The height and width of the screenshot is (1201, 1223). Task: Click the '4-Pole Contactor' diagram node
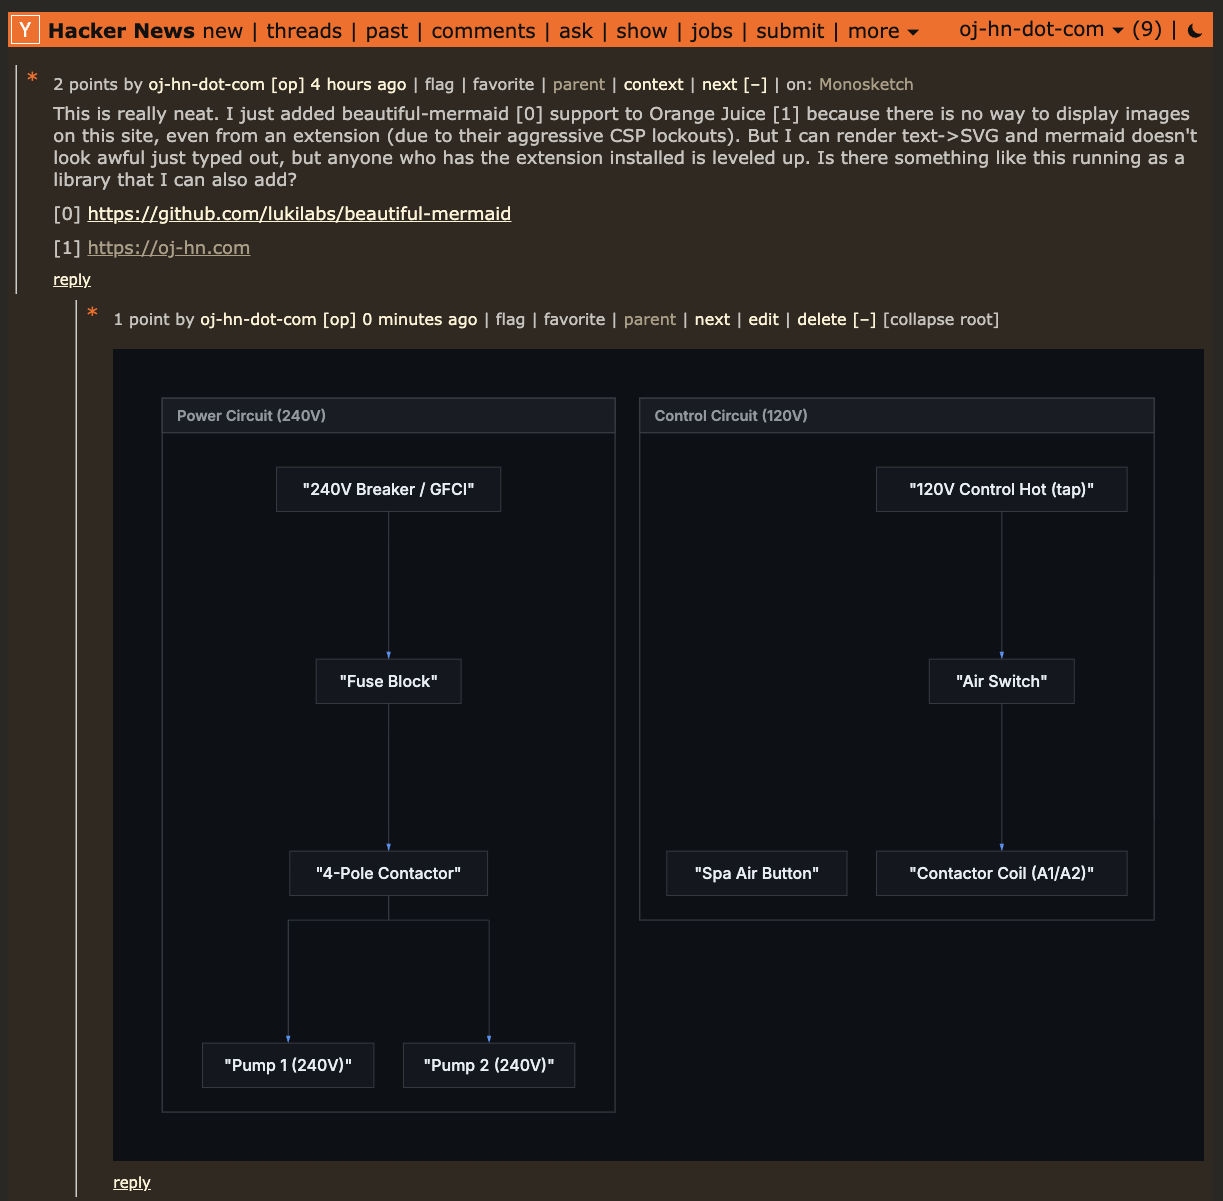388,873
